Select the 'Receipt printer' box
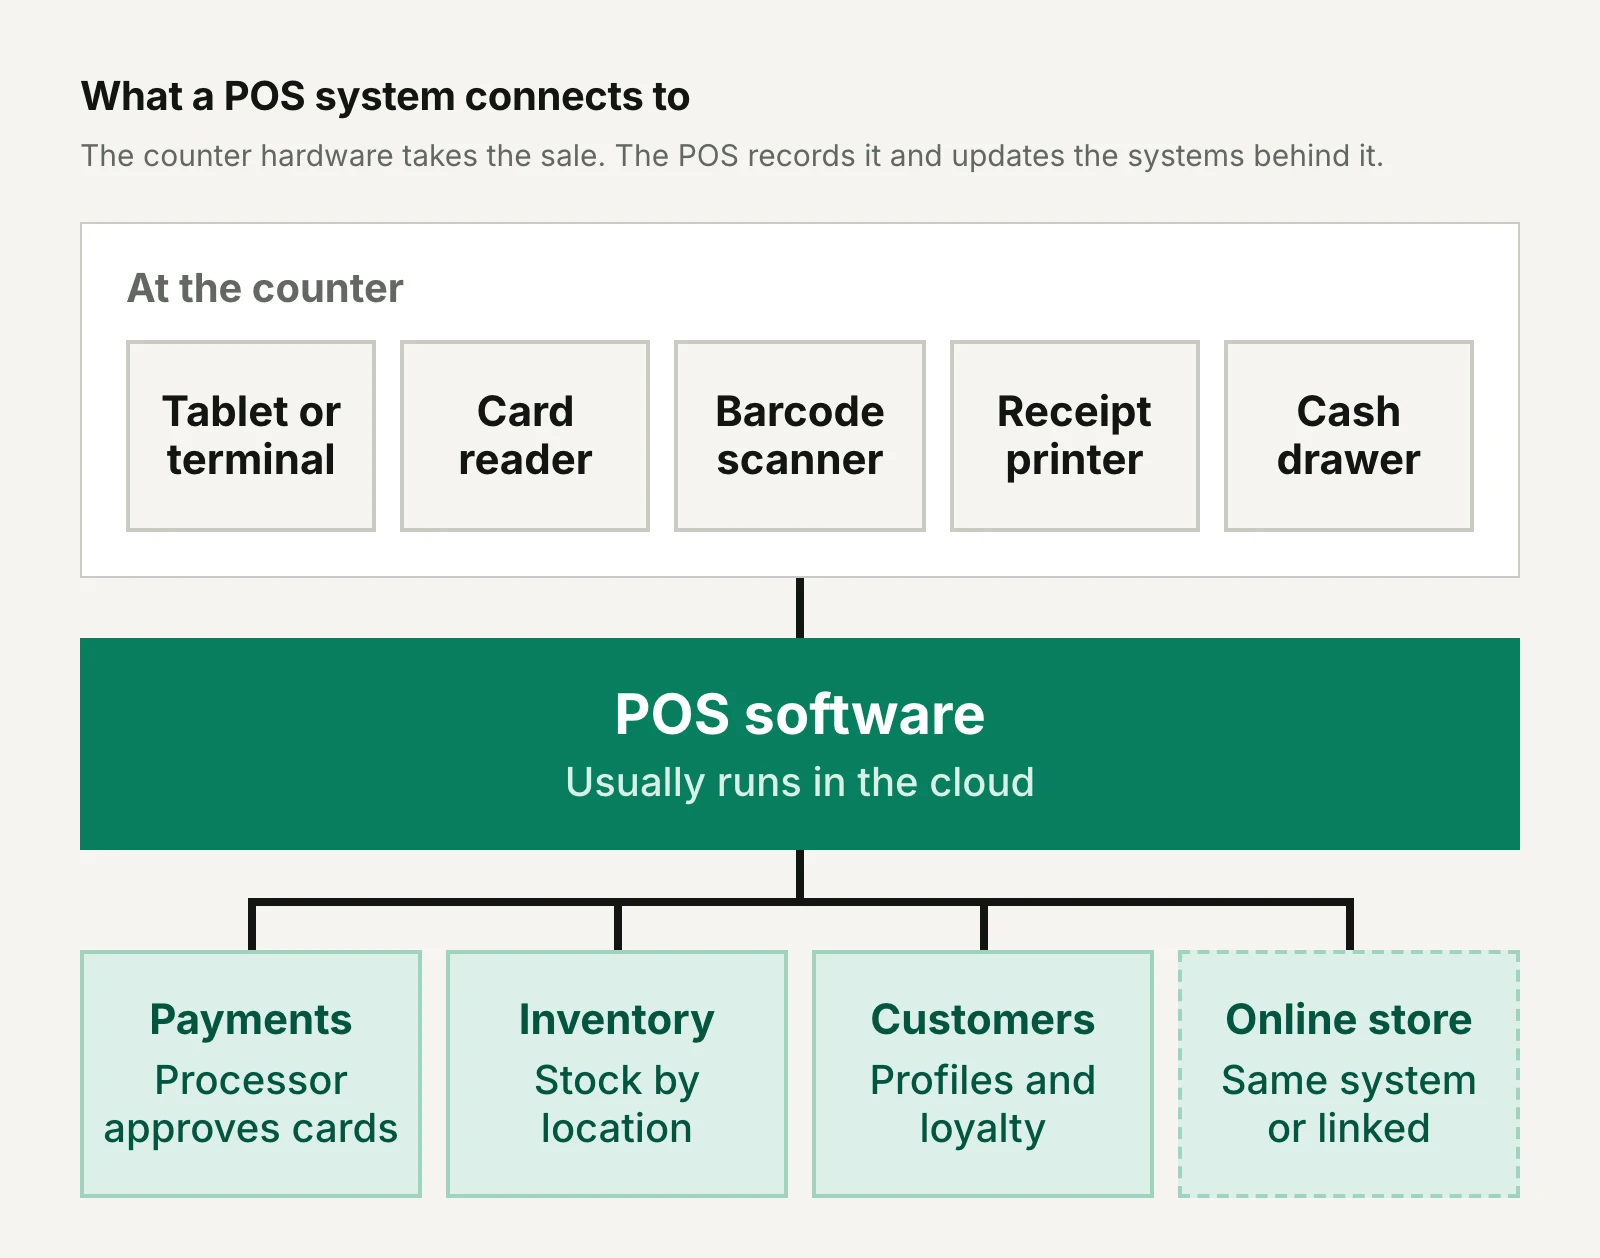The height and width of the screenshot is (1258, 1600). 1075,436
